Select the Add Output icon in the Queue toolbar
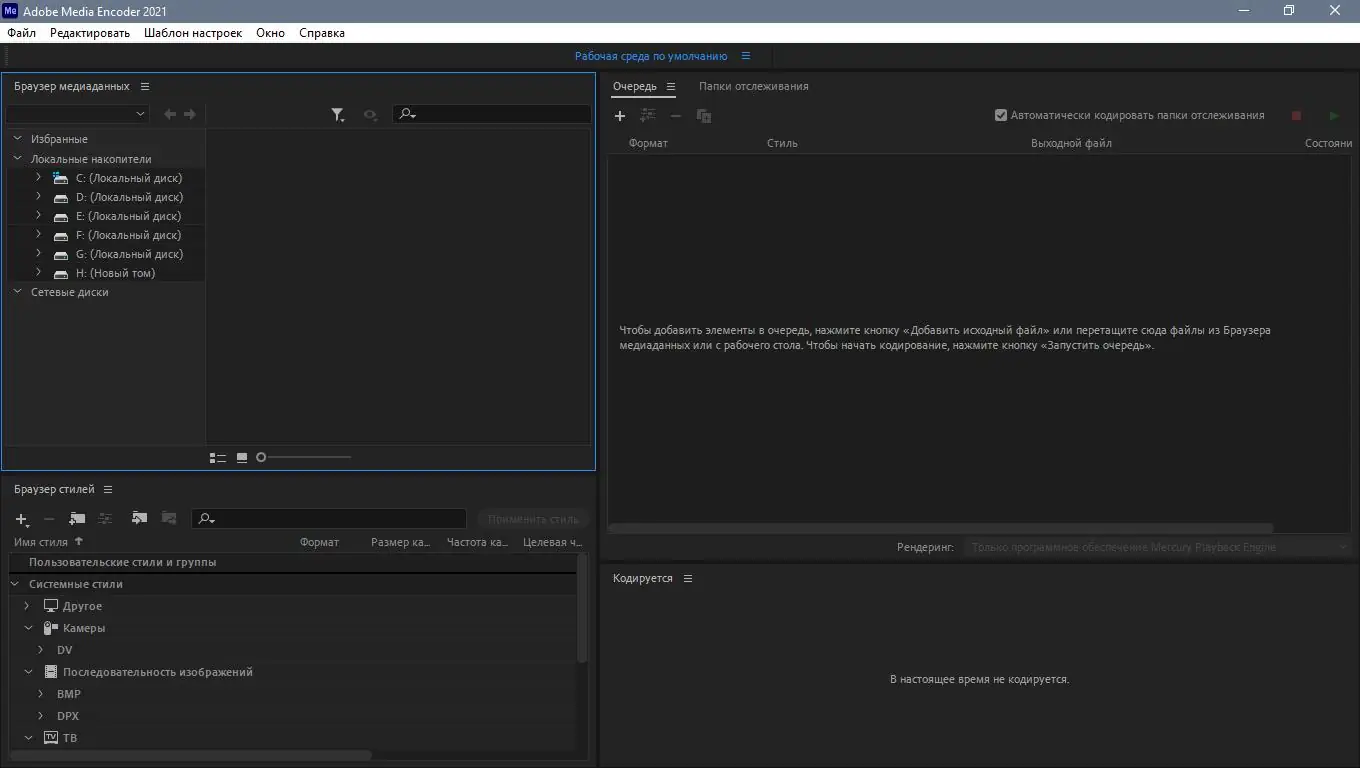 (647, 116)
